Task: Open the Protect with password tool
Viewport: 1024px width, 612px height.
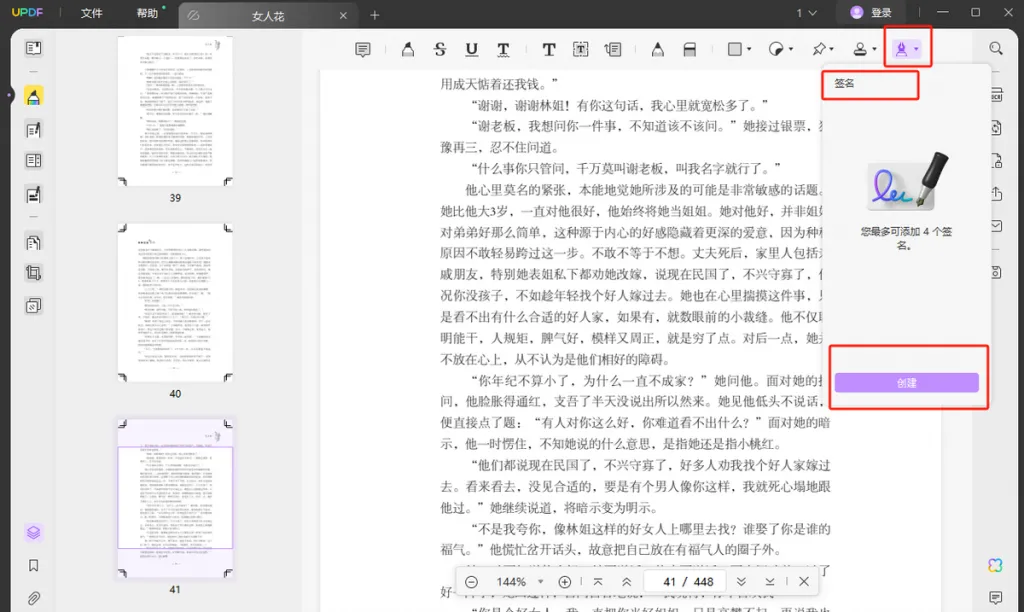Action: point(996,161)
